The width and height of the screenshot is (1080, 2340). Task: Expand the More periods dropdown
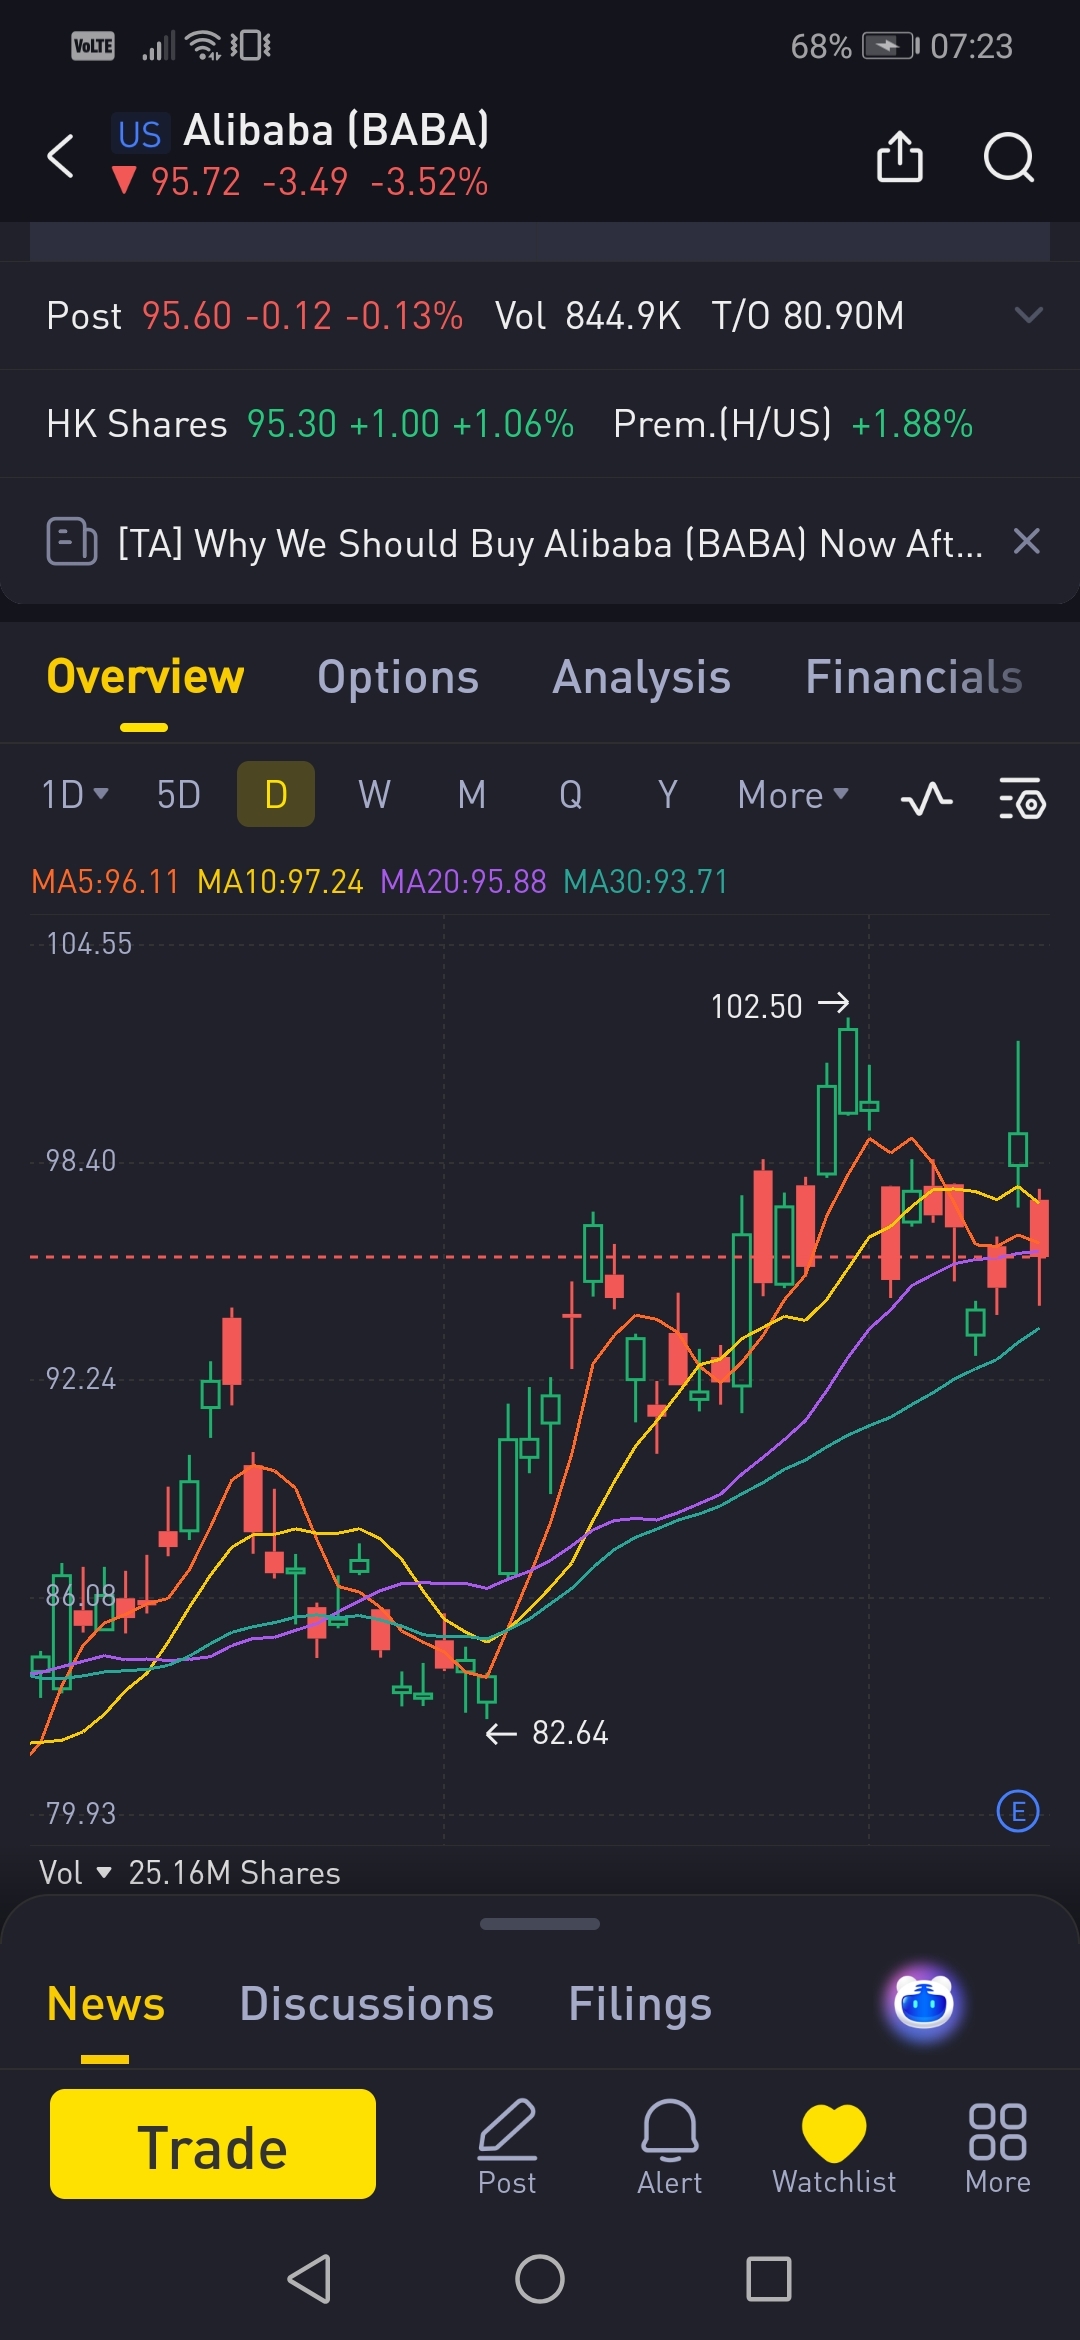click(793, 795)
